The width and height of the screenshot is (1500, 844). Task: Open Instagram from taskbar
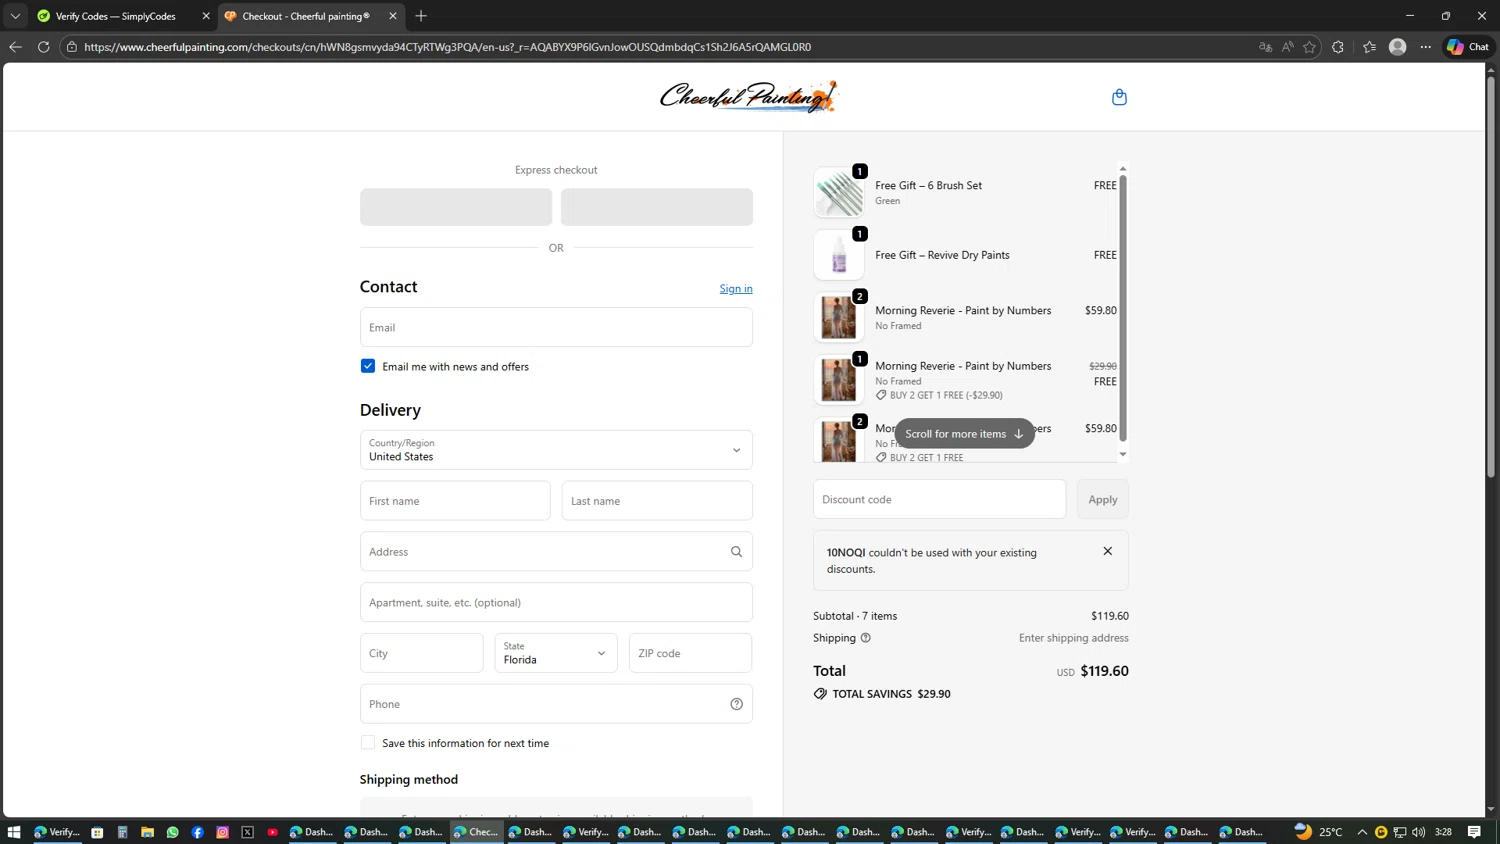(x=222, y=832)
